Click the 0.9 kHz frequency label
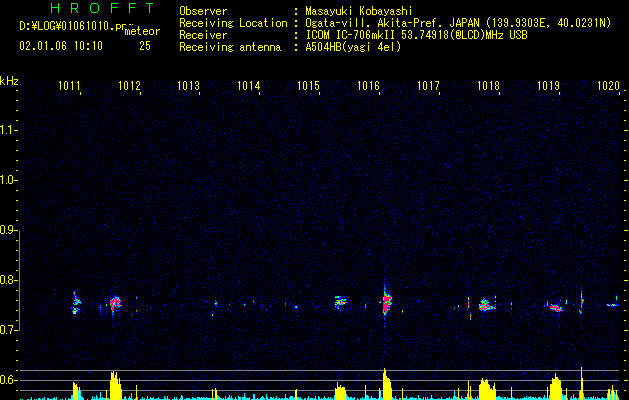This screenshot has width=629, height=400. click(x=8, y=230)
